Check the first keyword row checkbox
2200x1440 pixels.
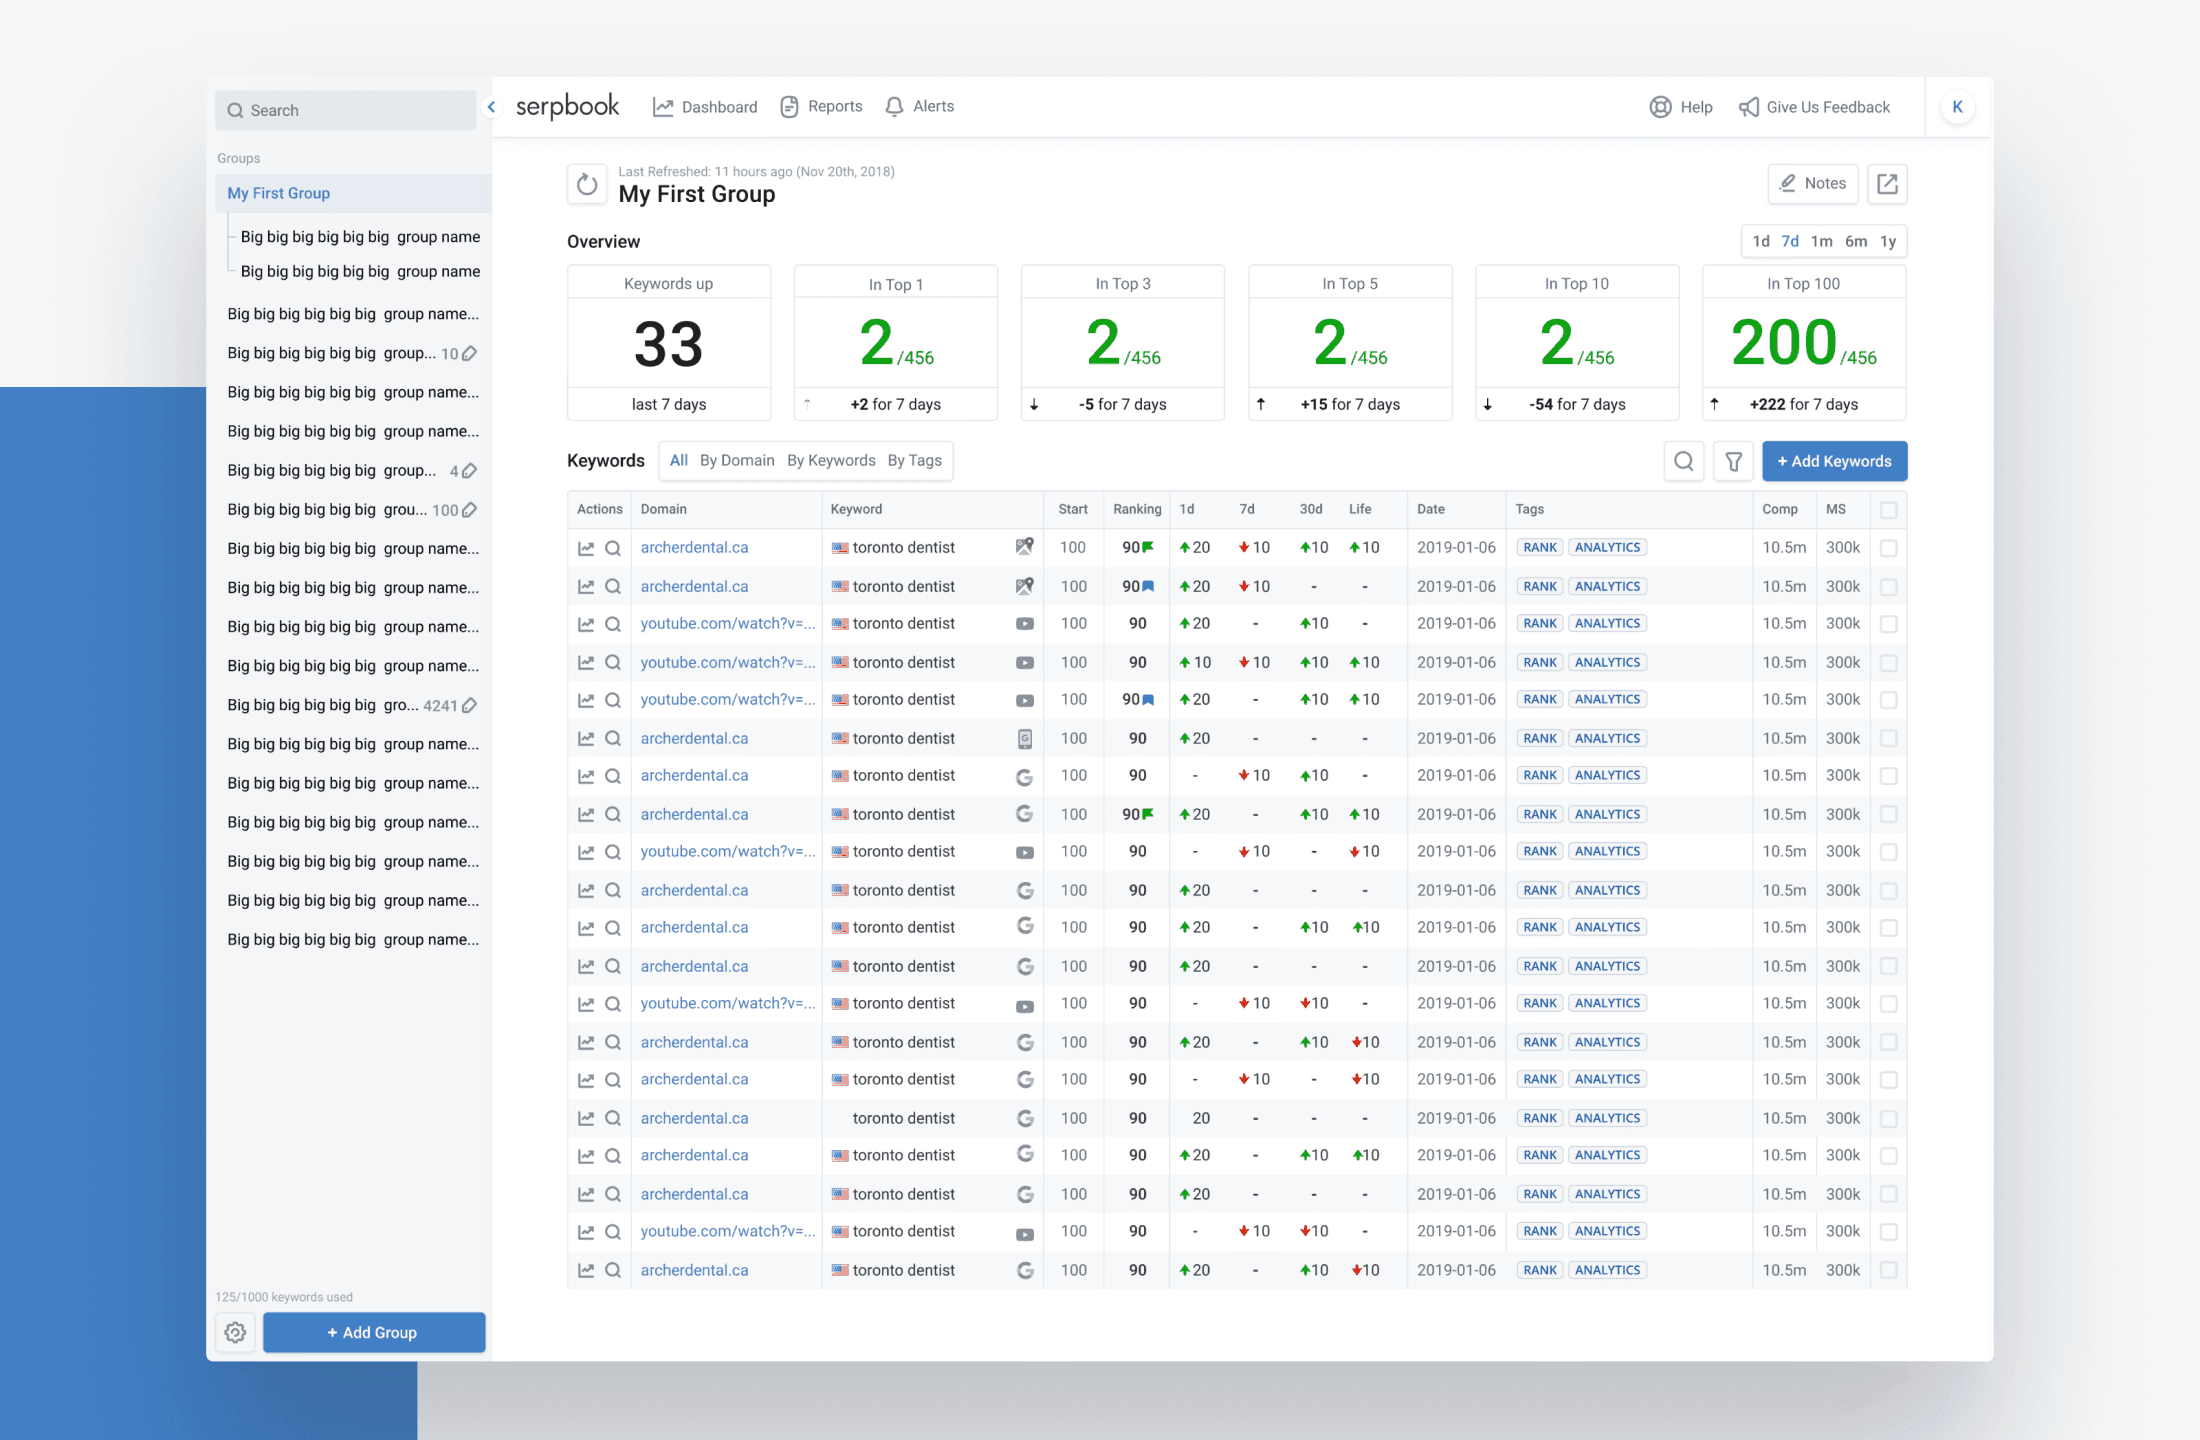(1888, 548)
